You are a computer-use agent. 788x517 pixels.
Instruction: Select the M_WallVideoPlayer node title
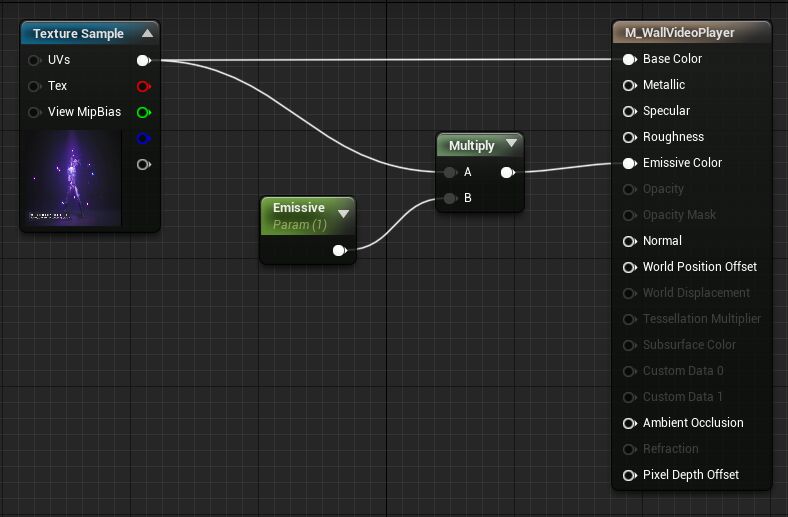[x=679, y=33]
